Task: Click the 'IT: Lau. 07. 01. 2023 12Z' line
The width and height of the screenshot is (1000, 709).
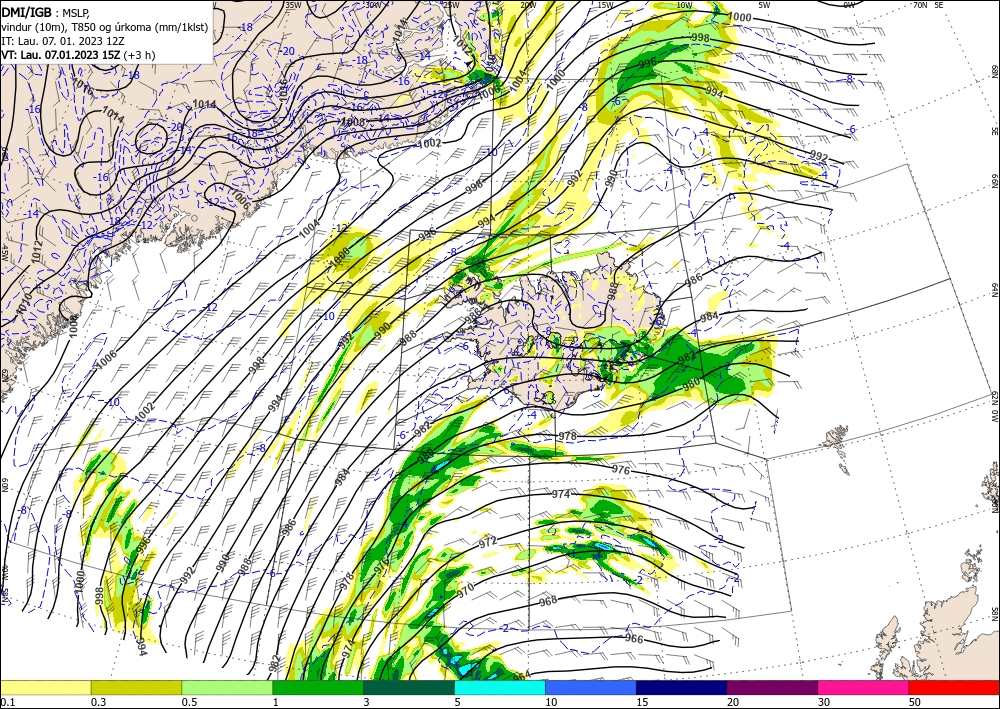Action: click(x=62, y=41)
